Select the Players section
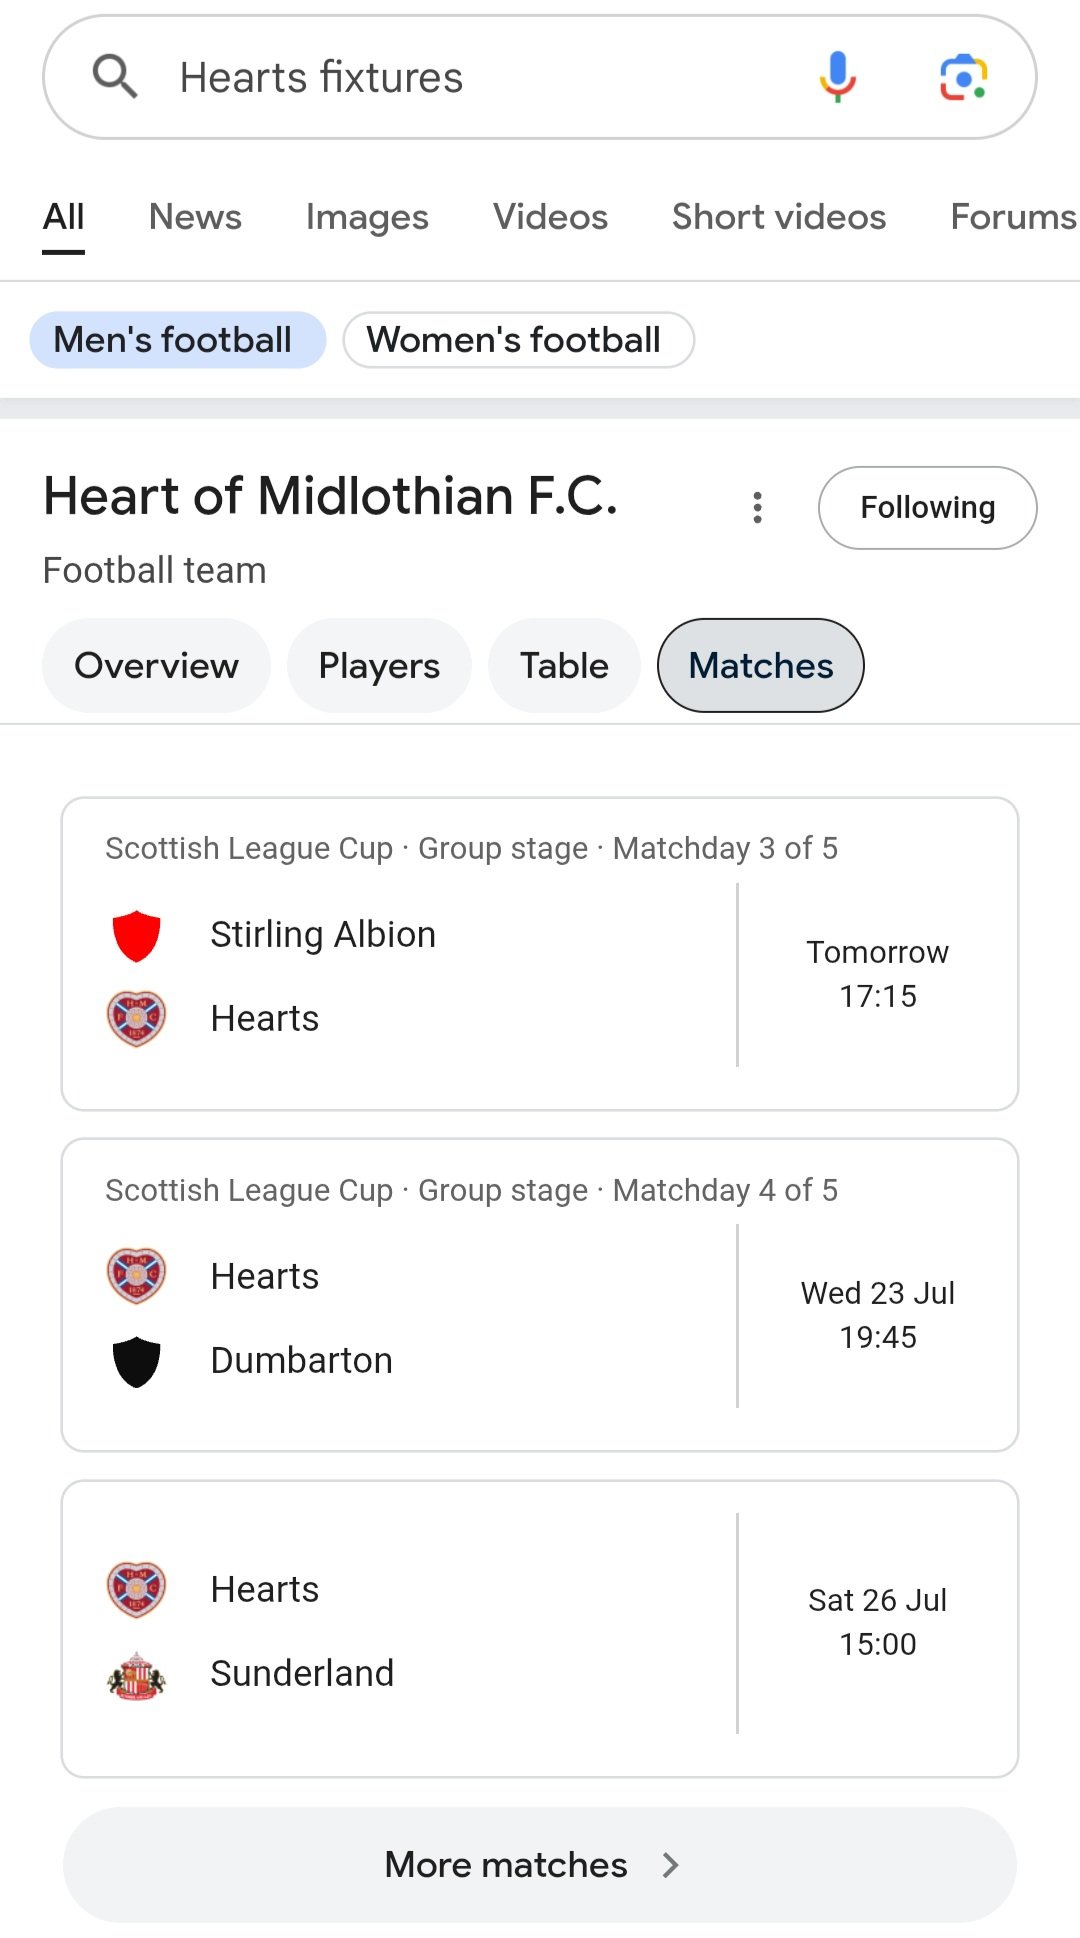This screenshot has width=1080, height=1938. point(378,665)
